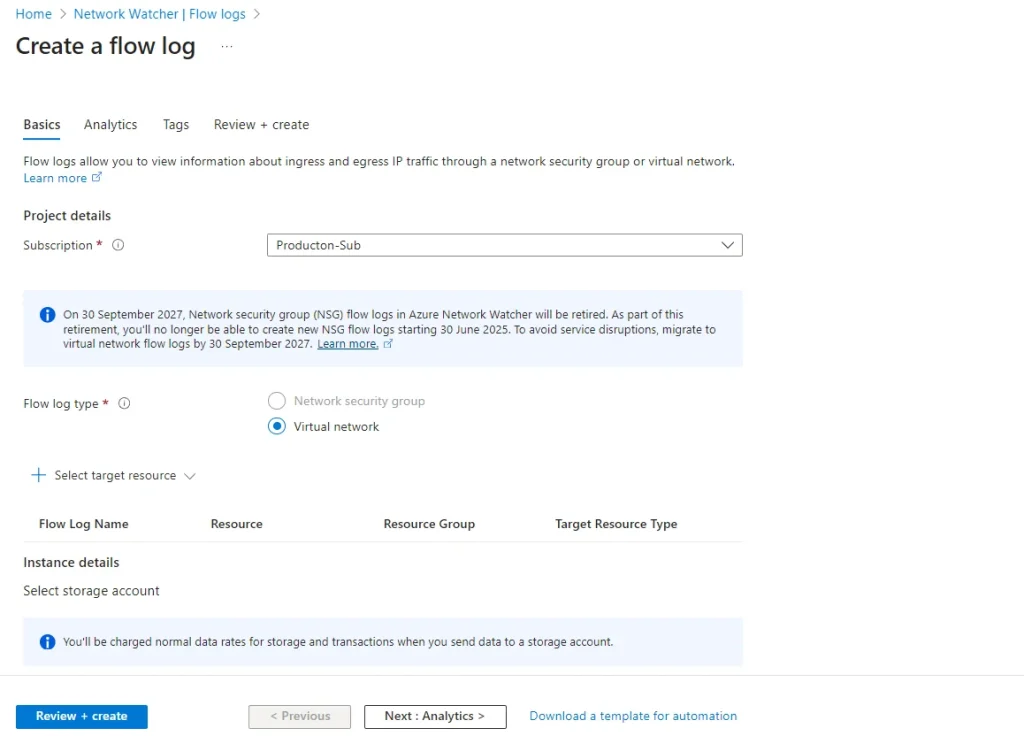Viewport: 1024px width, 736px height.
Task: Click the Subscription info icon
Action: click(118, 245)
